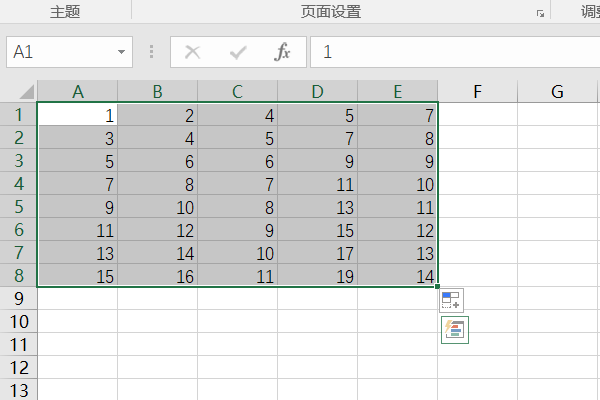Select column header F

(x=477, y=92)
